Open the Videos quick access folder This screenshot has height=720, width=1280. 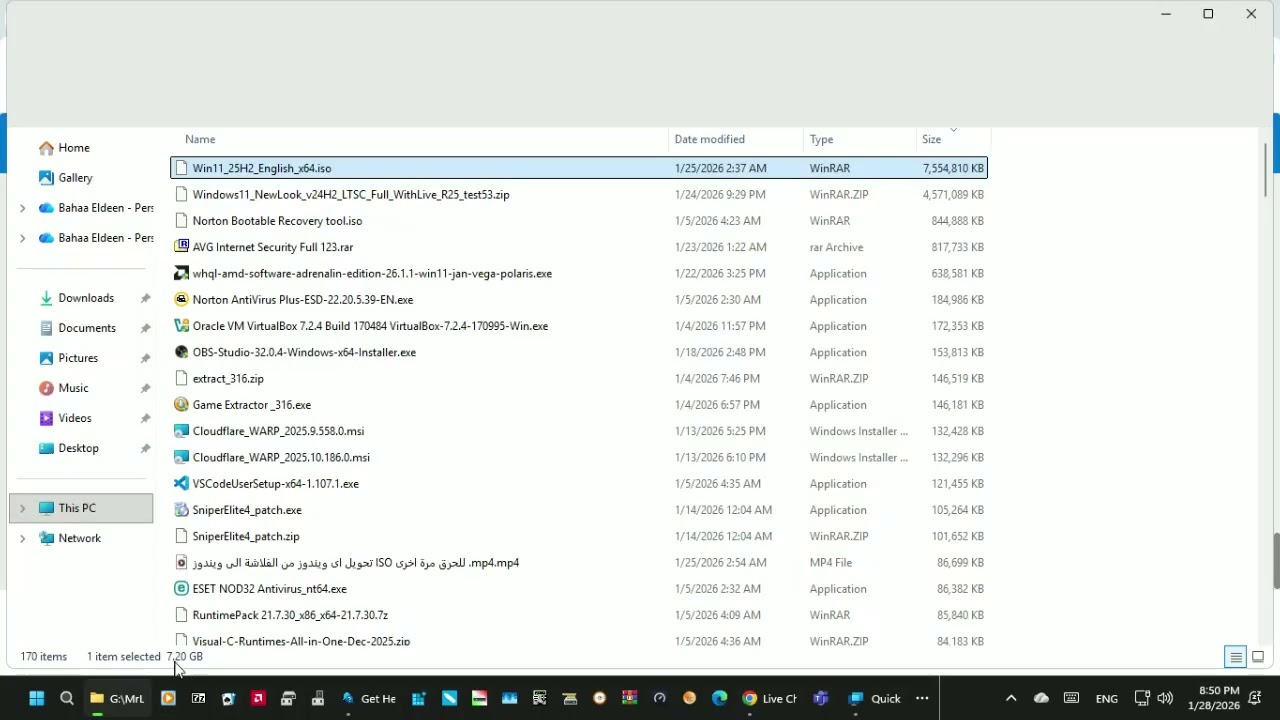click(65, 418)
